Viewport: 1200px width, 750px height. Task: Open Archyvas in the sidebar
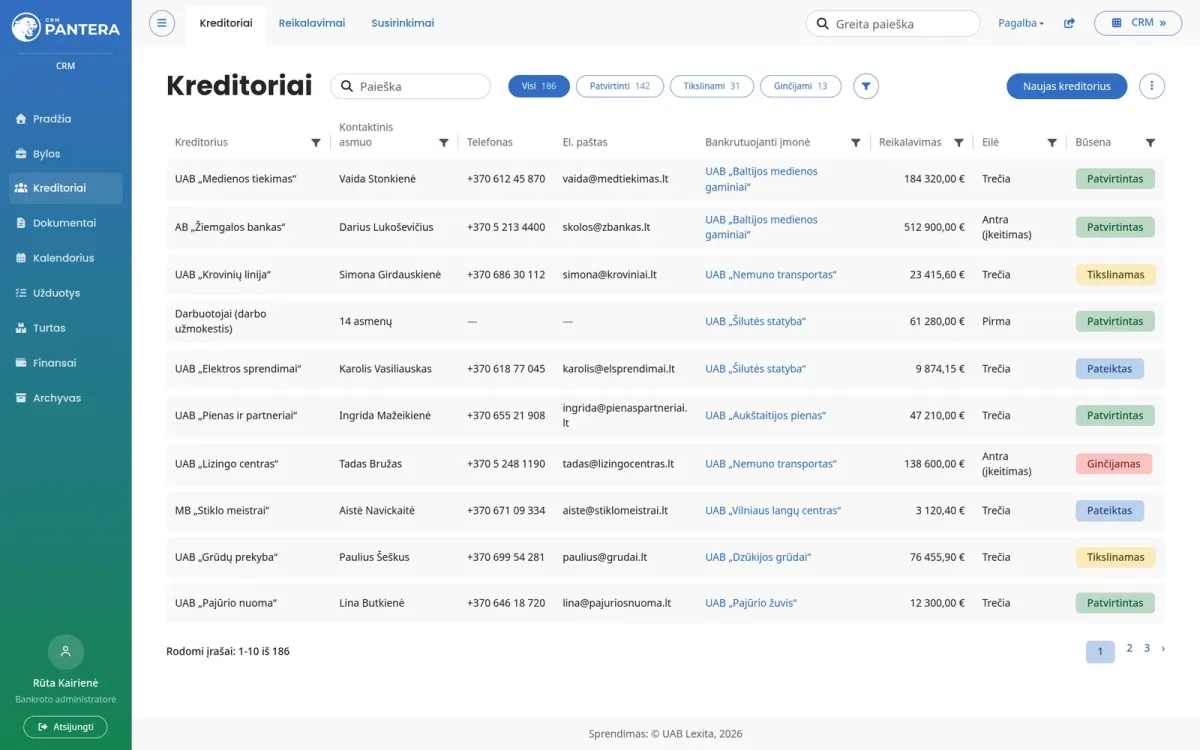pos(66,398)
